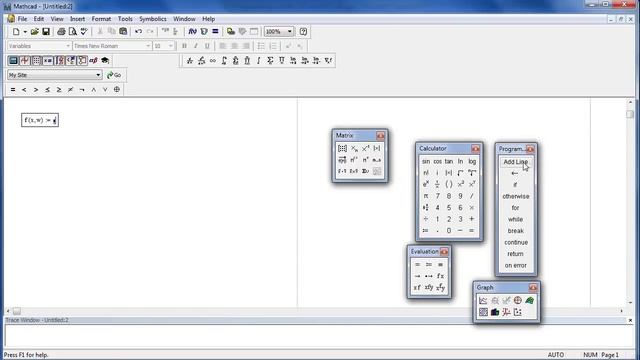The height and width of the screenshot is (360, 640).
Task: Insert the 'while' loop statement
Action: [x=516, y=219]
